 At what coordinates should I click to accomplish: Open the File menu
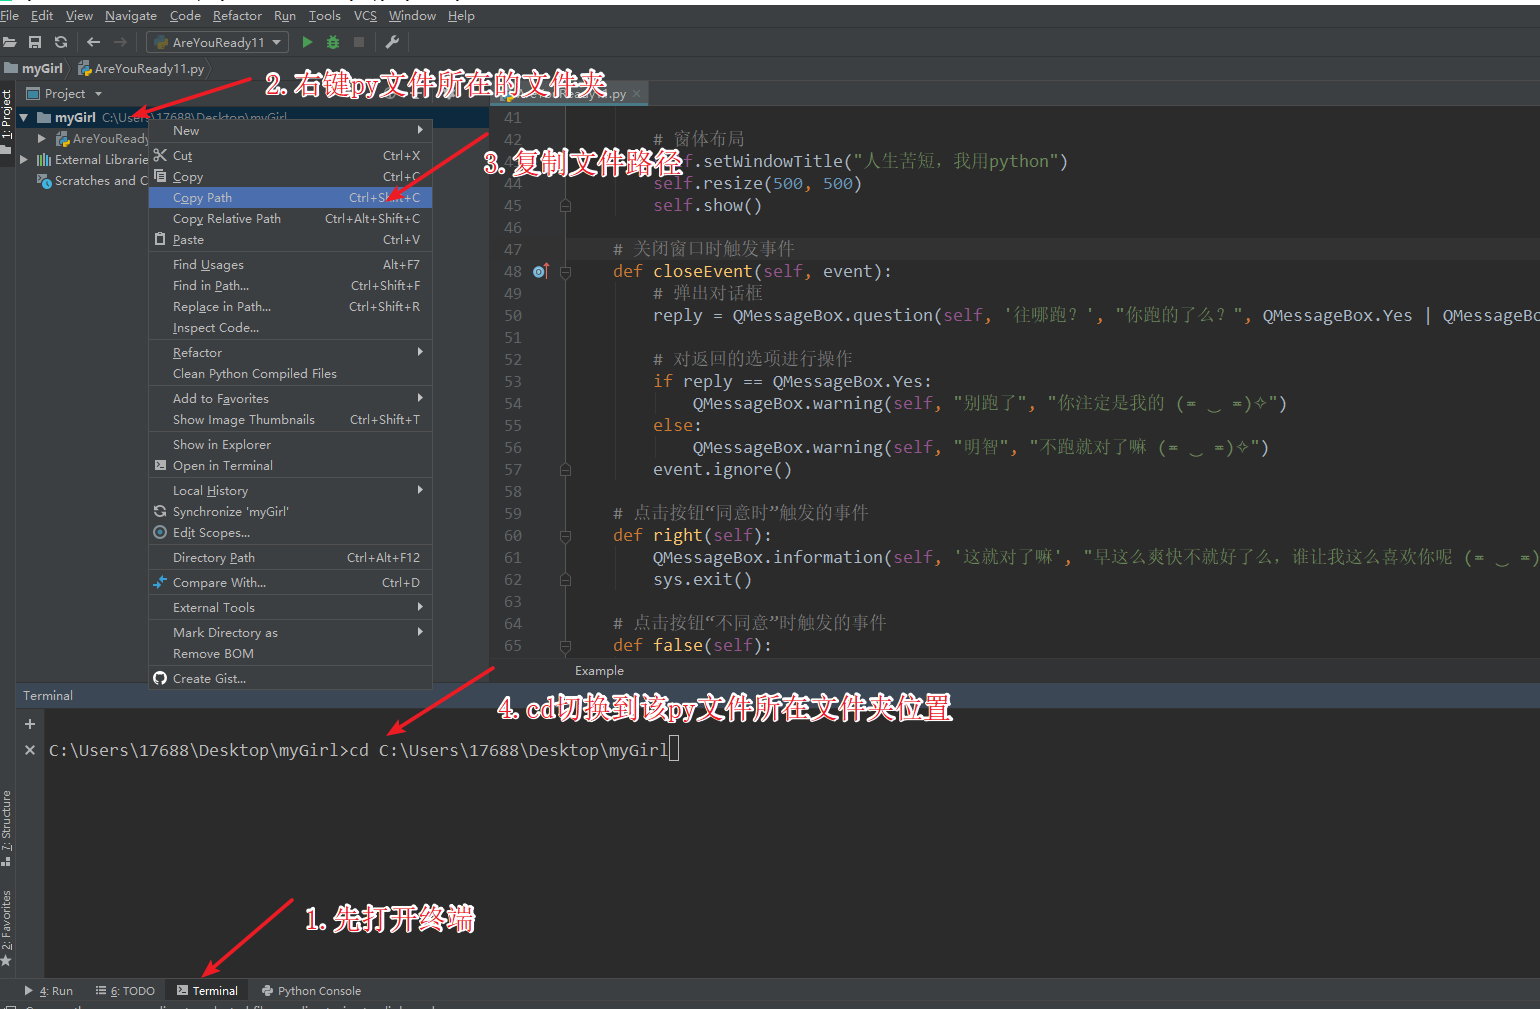tap(10, 15)
